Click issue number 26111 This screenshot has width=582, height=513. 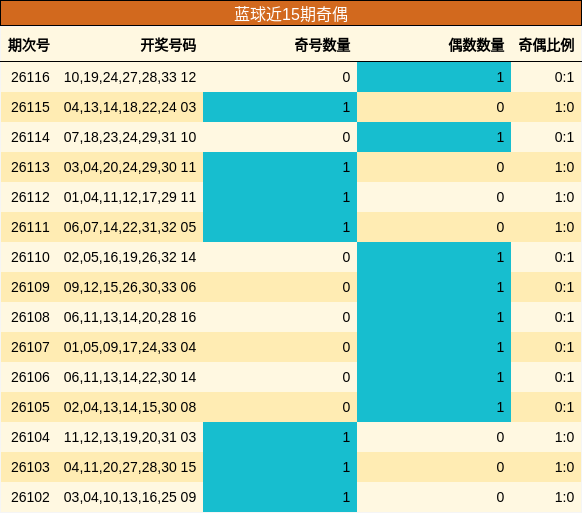[30, 227]
